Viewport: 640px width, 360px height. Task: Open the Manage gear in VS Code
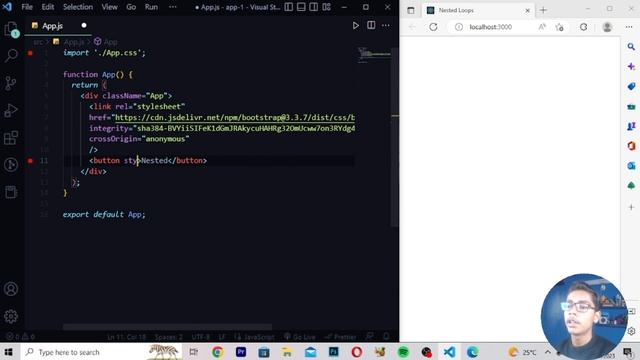11,316
